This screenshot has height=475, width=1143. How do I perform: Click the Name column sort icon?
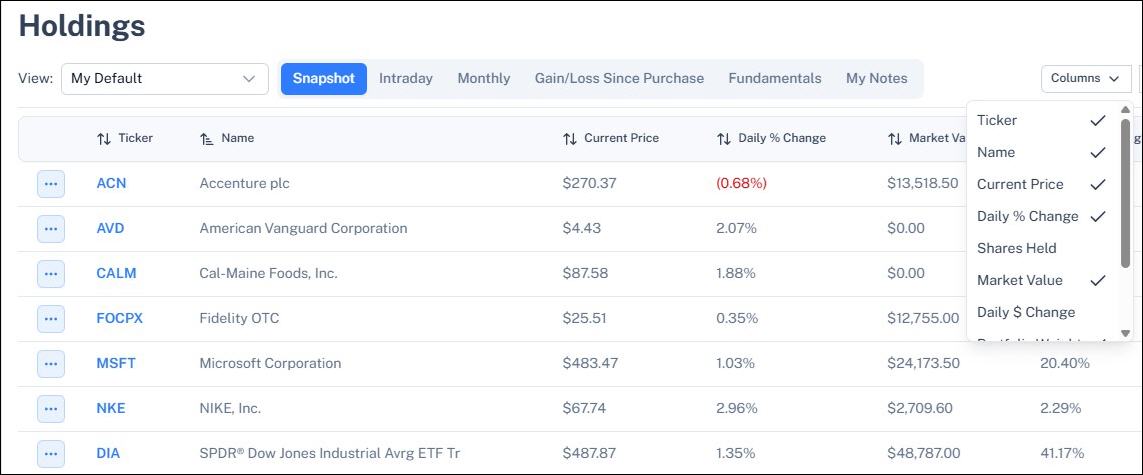pos(207,138)
